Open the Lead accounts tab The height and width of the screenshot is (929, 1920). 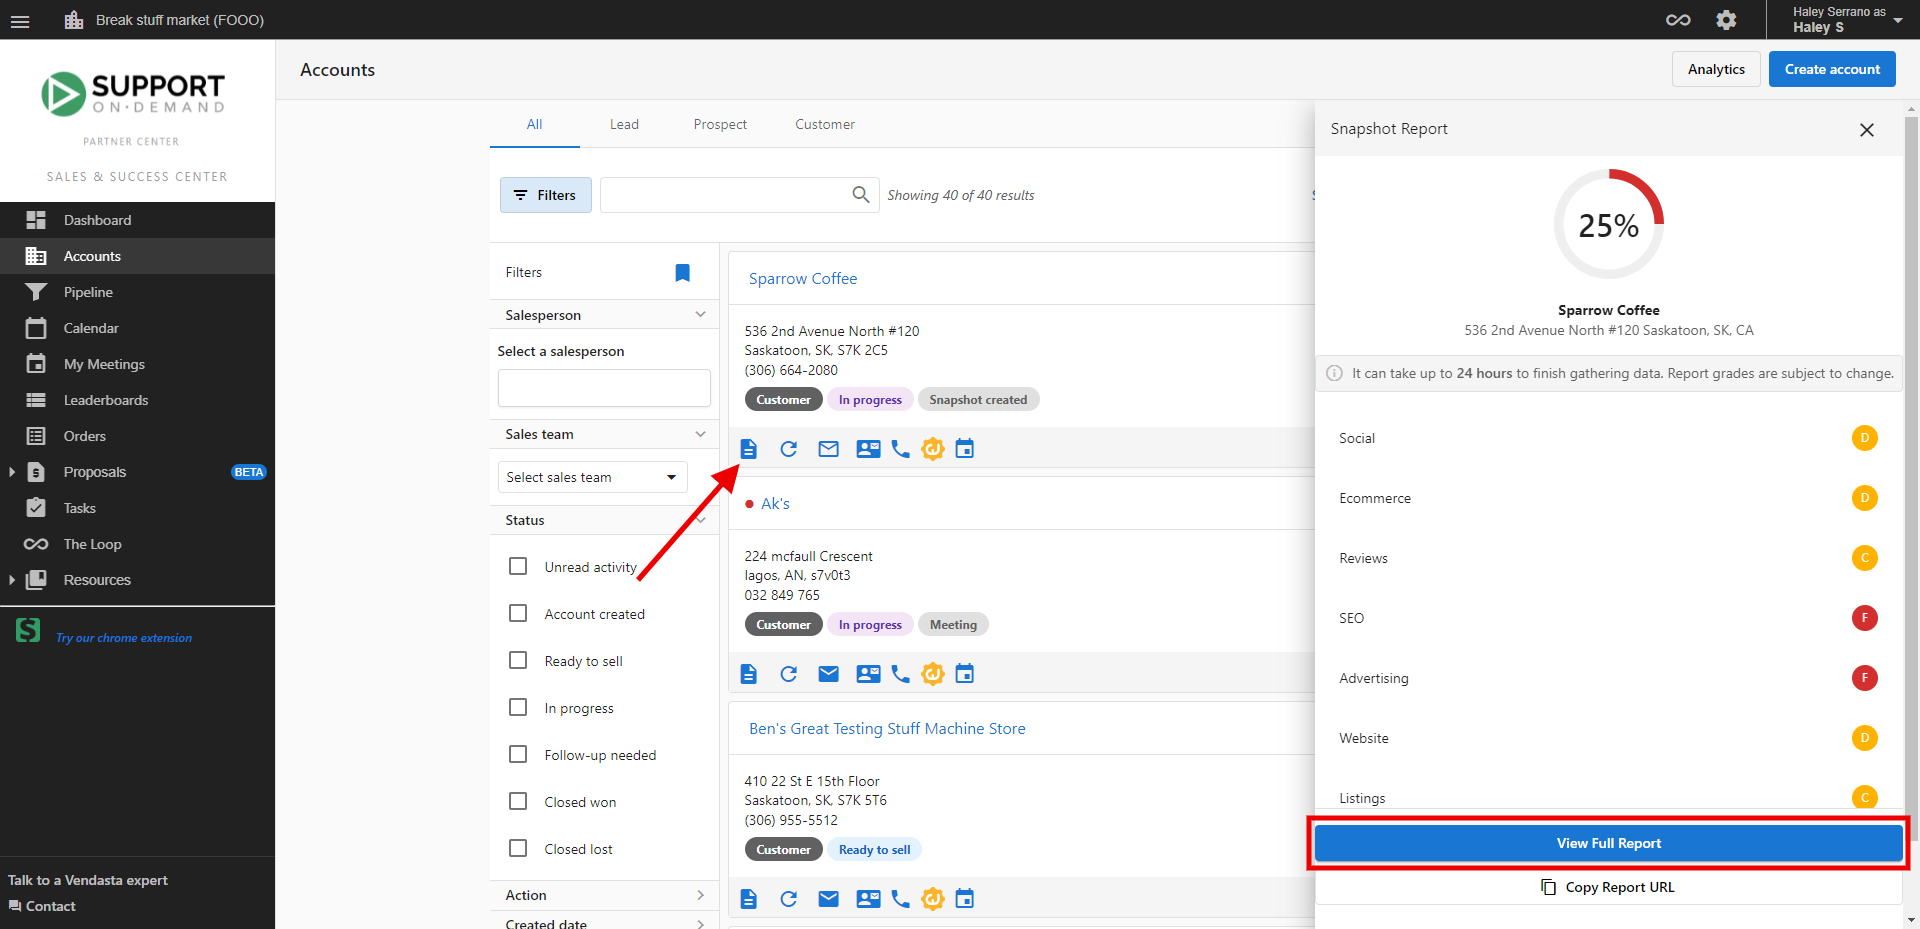point(623,124)
